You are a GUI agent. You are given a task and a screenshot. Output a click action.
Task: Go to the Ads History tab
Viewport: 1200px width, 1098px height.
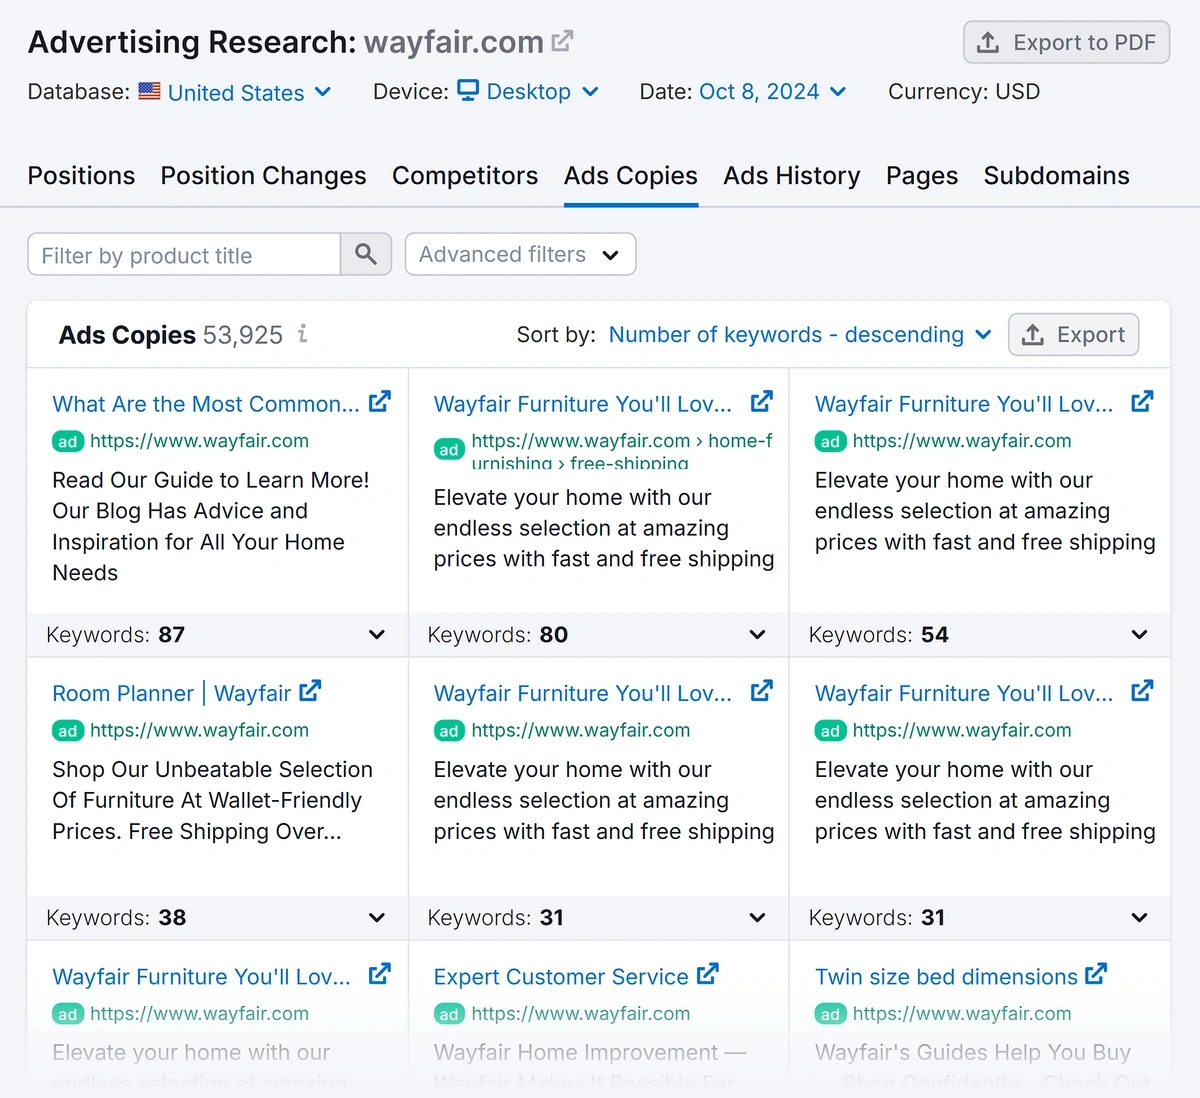[792, 176]
